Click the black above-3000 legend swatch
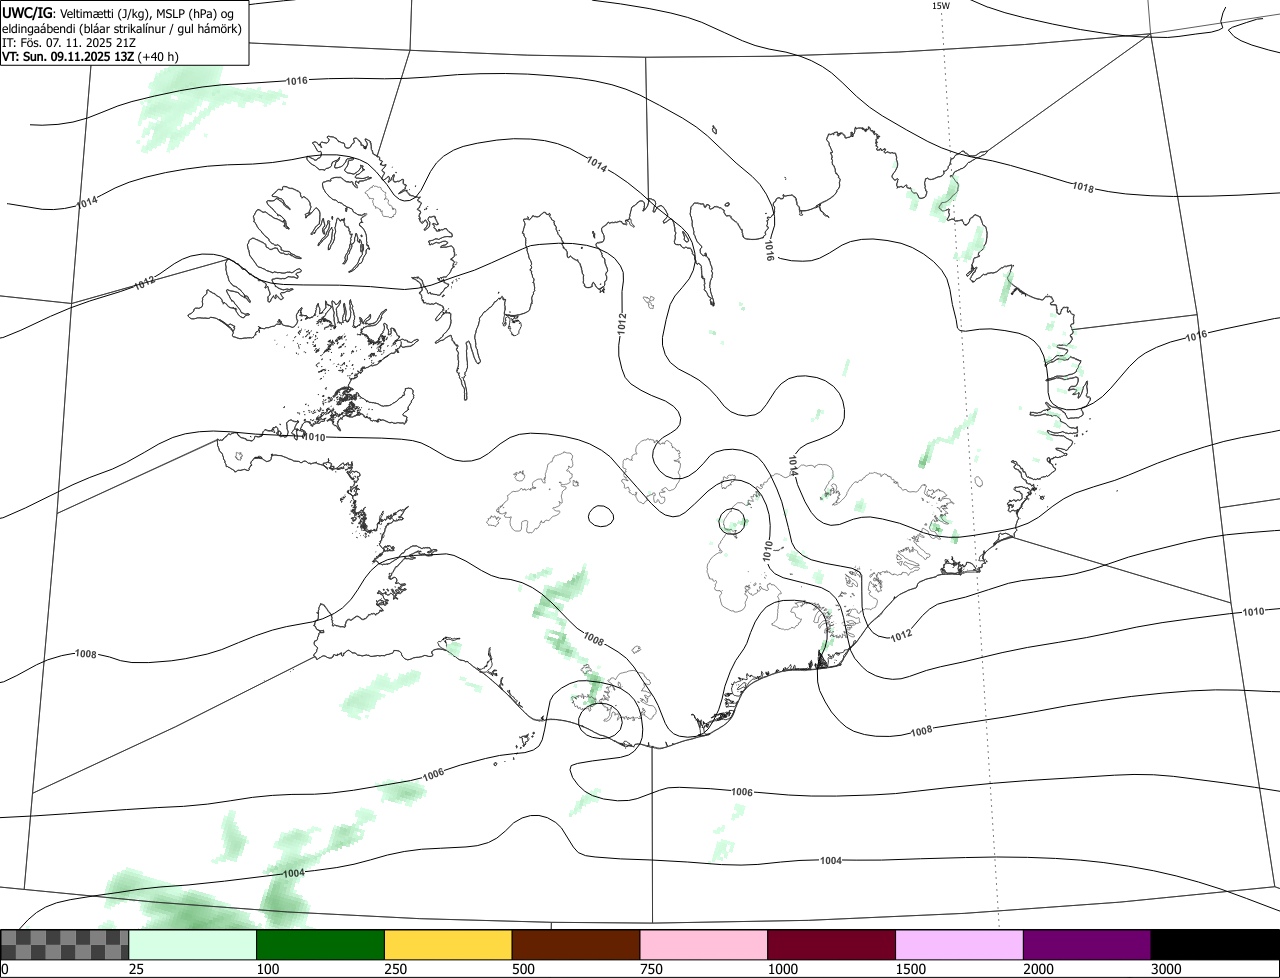Screen dimensions: 1280x978 pyautogui.click(x=1215, y=944)
